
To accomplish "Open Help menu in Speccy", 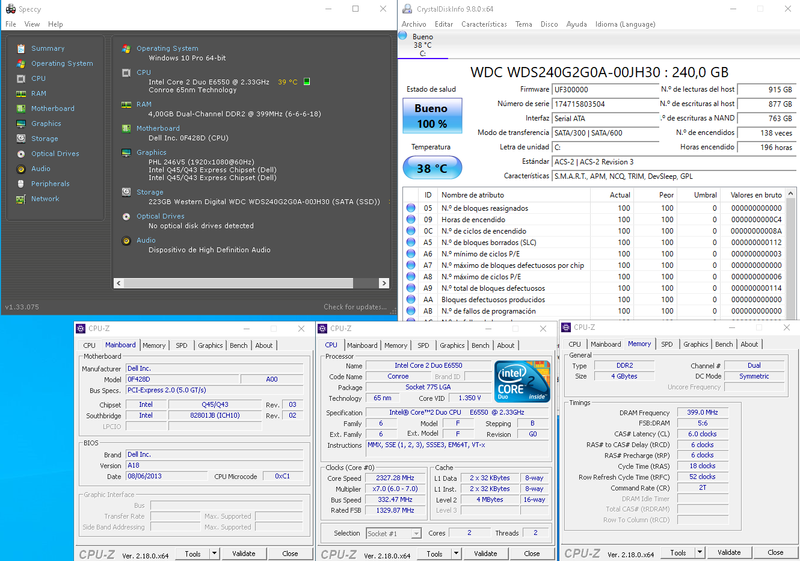I will coord(55,24).
